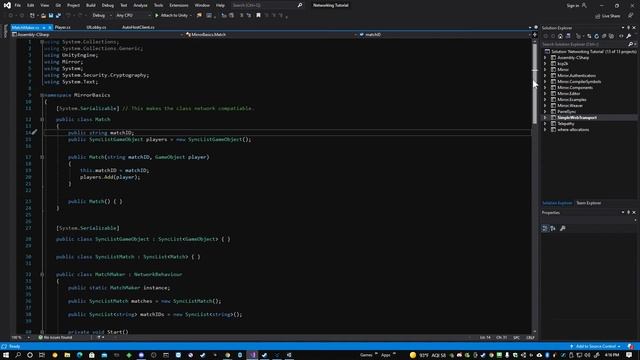Open the View menu

tap(44, 5)
